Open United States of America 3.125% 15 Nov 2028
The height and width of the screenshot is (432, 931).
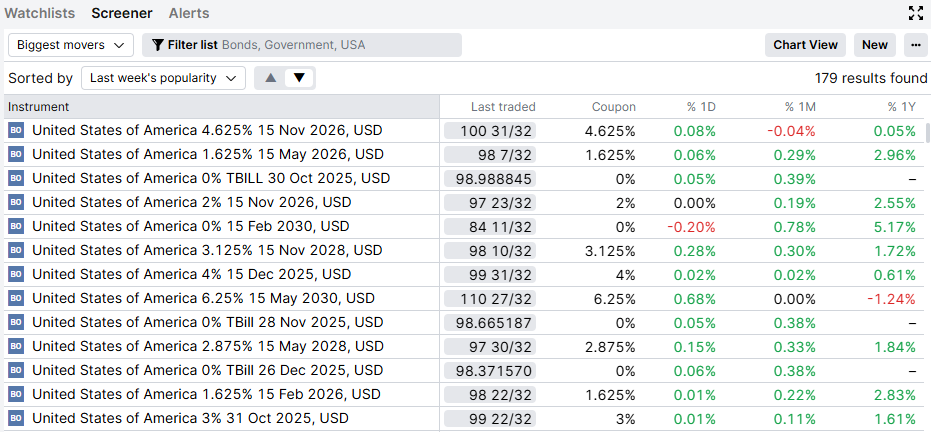(207, 250)
